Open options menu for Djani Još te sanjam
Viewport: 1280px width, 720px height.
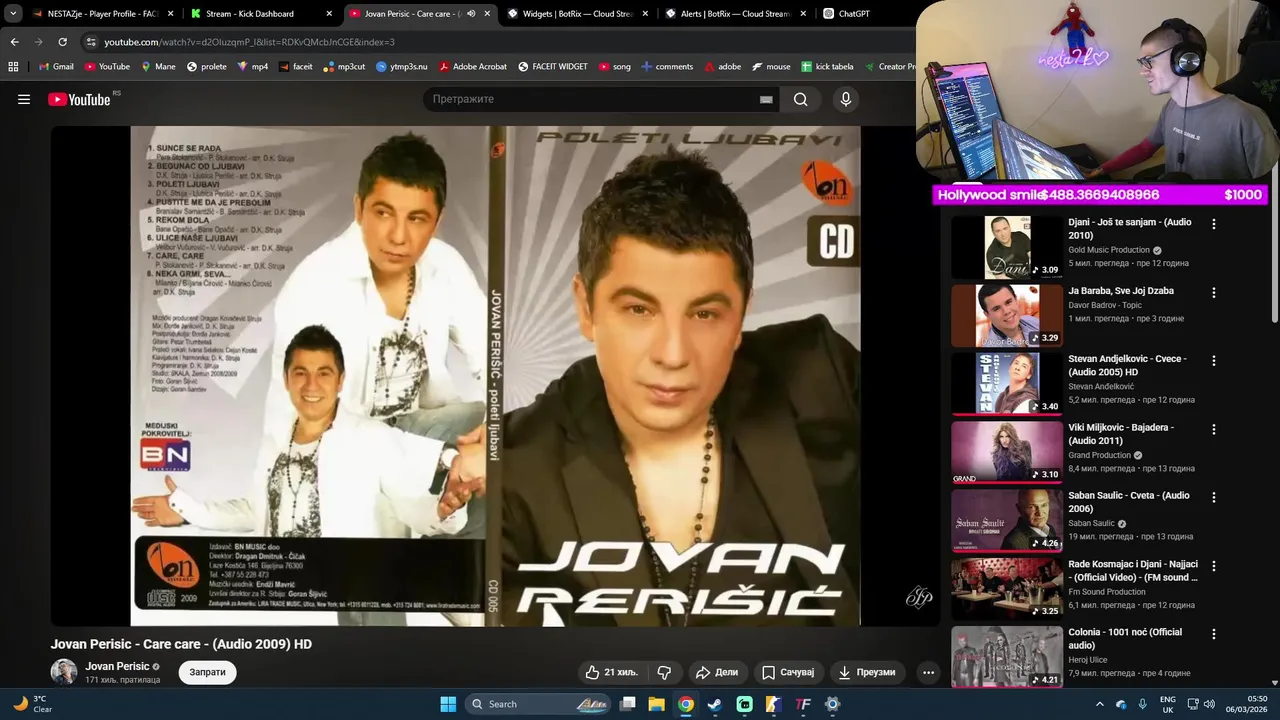point(1214,224)
